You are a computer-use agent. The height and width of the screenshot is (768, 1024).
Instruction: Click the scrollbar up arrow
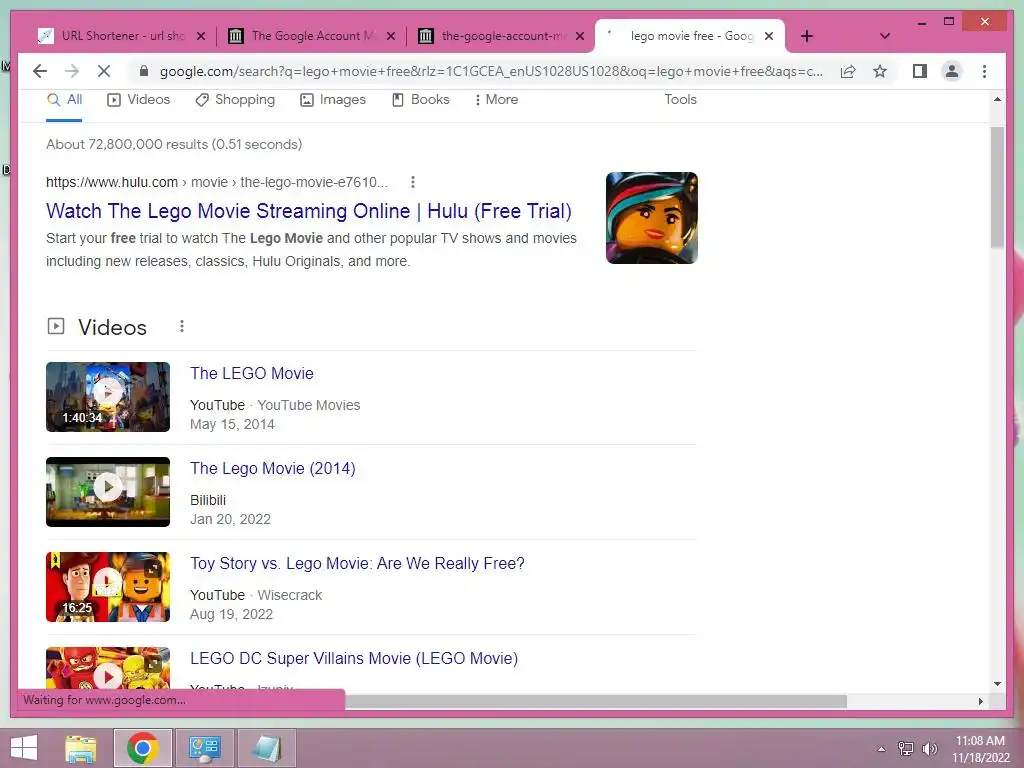[997, 99]
